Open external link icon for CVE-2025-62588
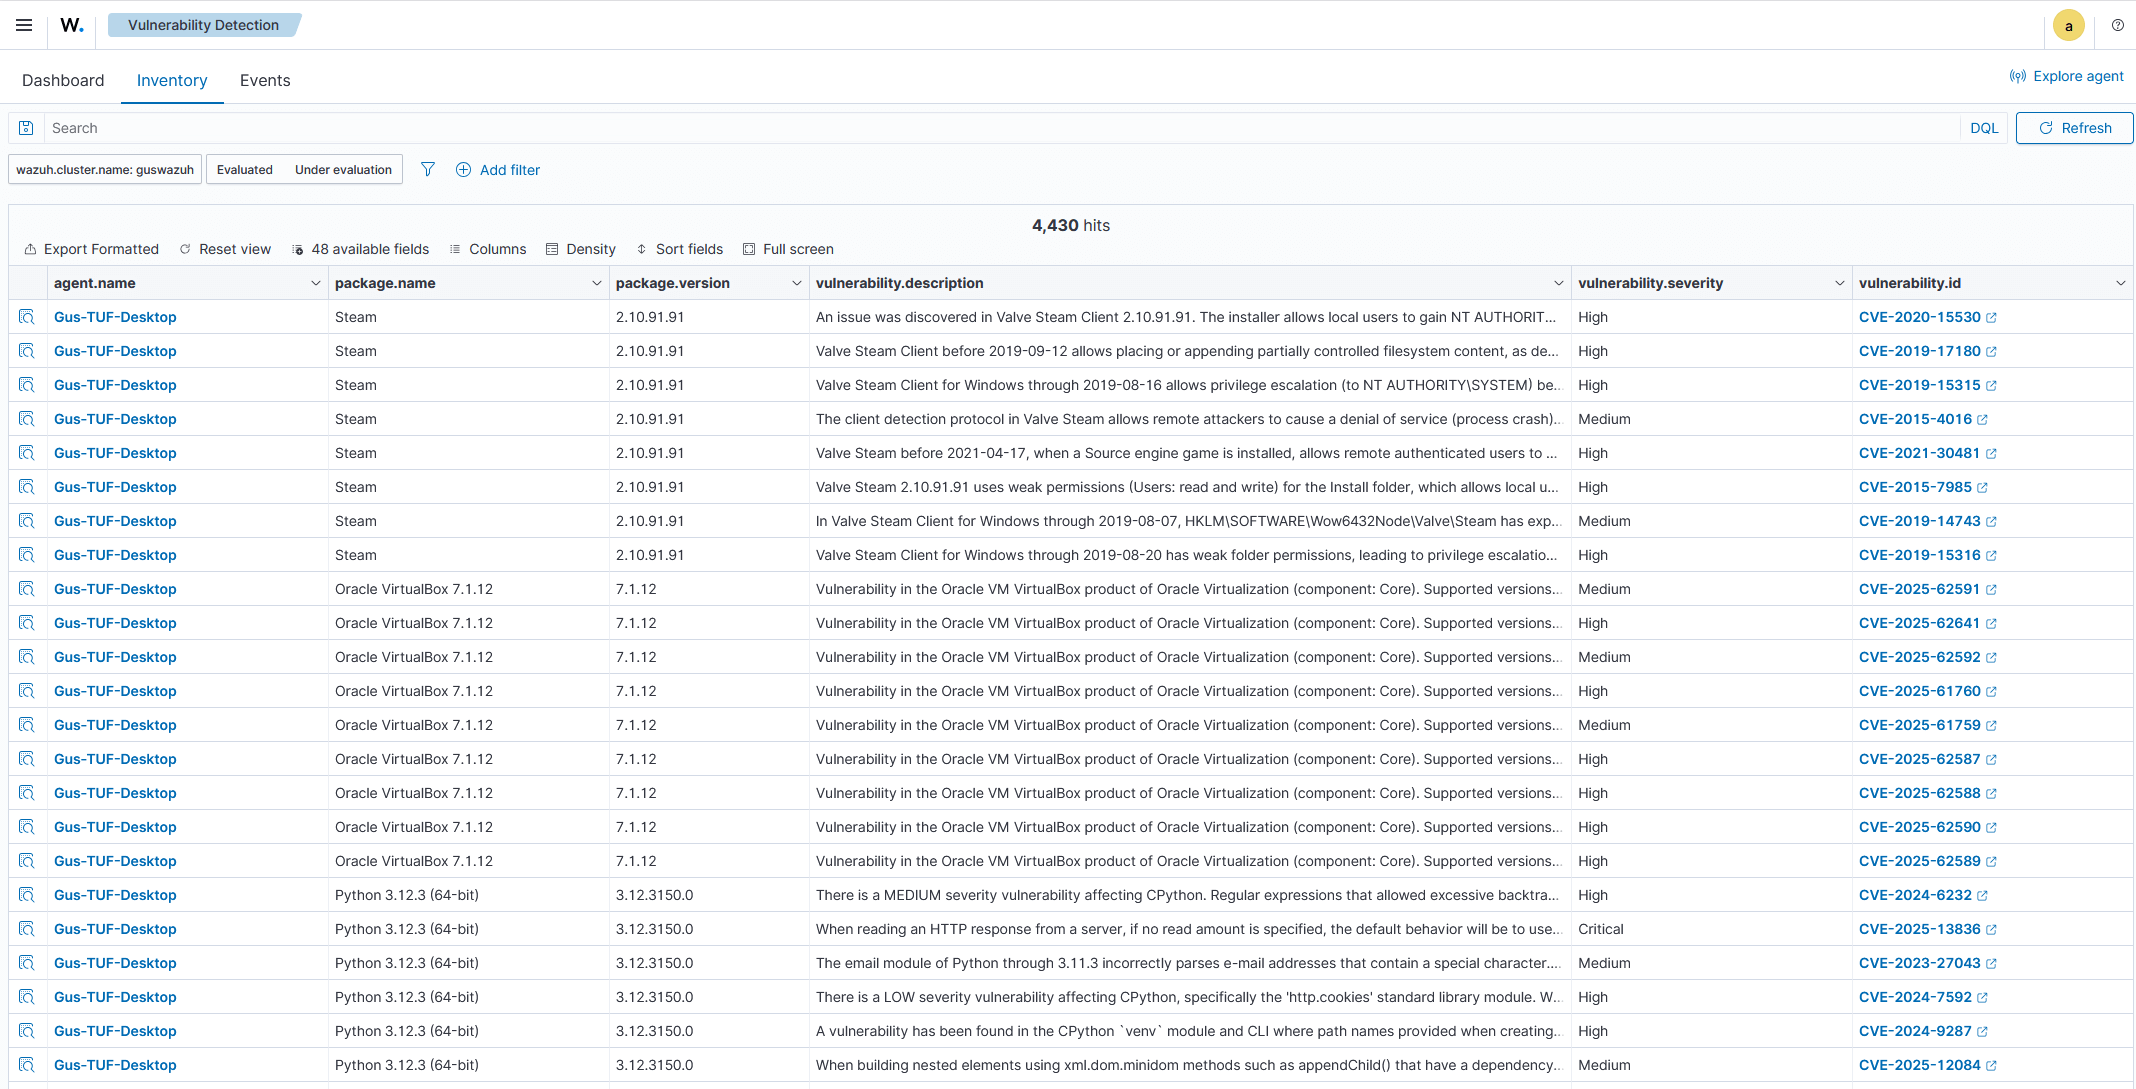 pos(1991,794)
